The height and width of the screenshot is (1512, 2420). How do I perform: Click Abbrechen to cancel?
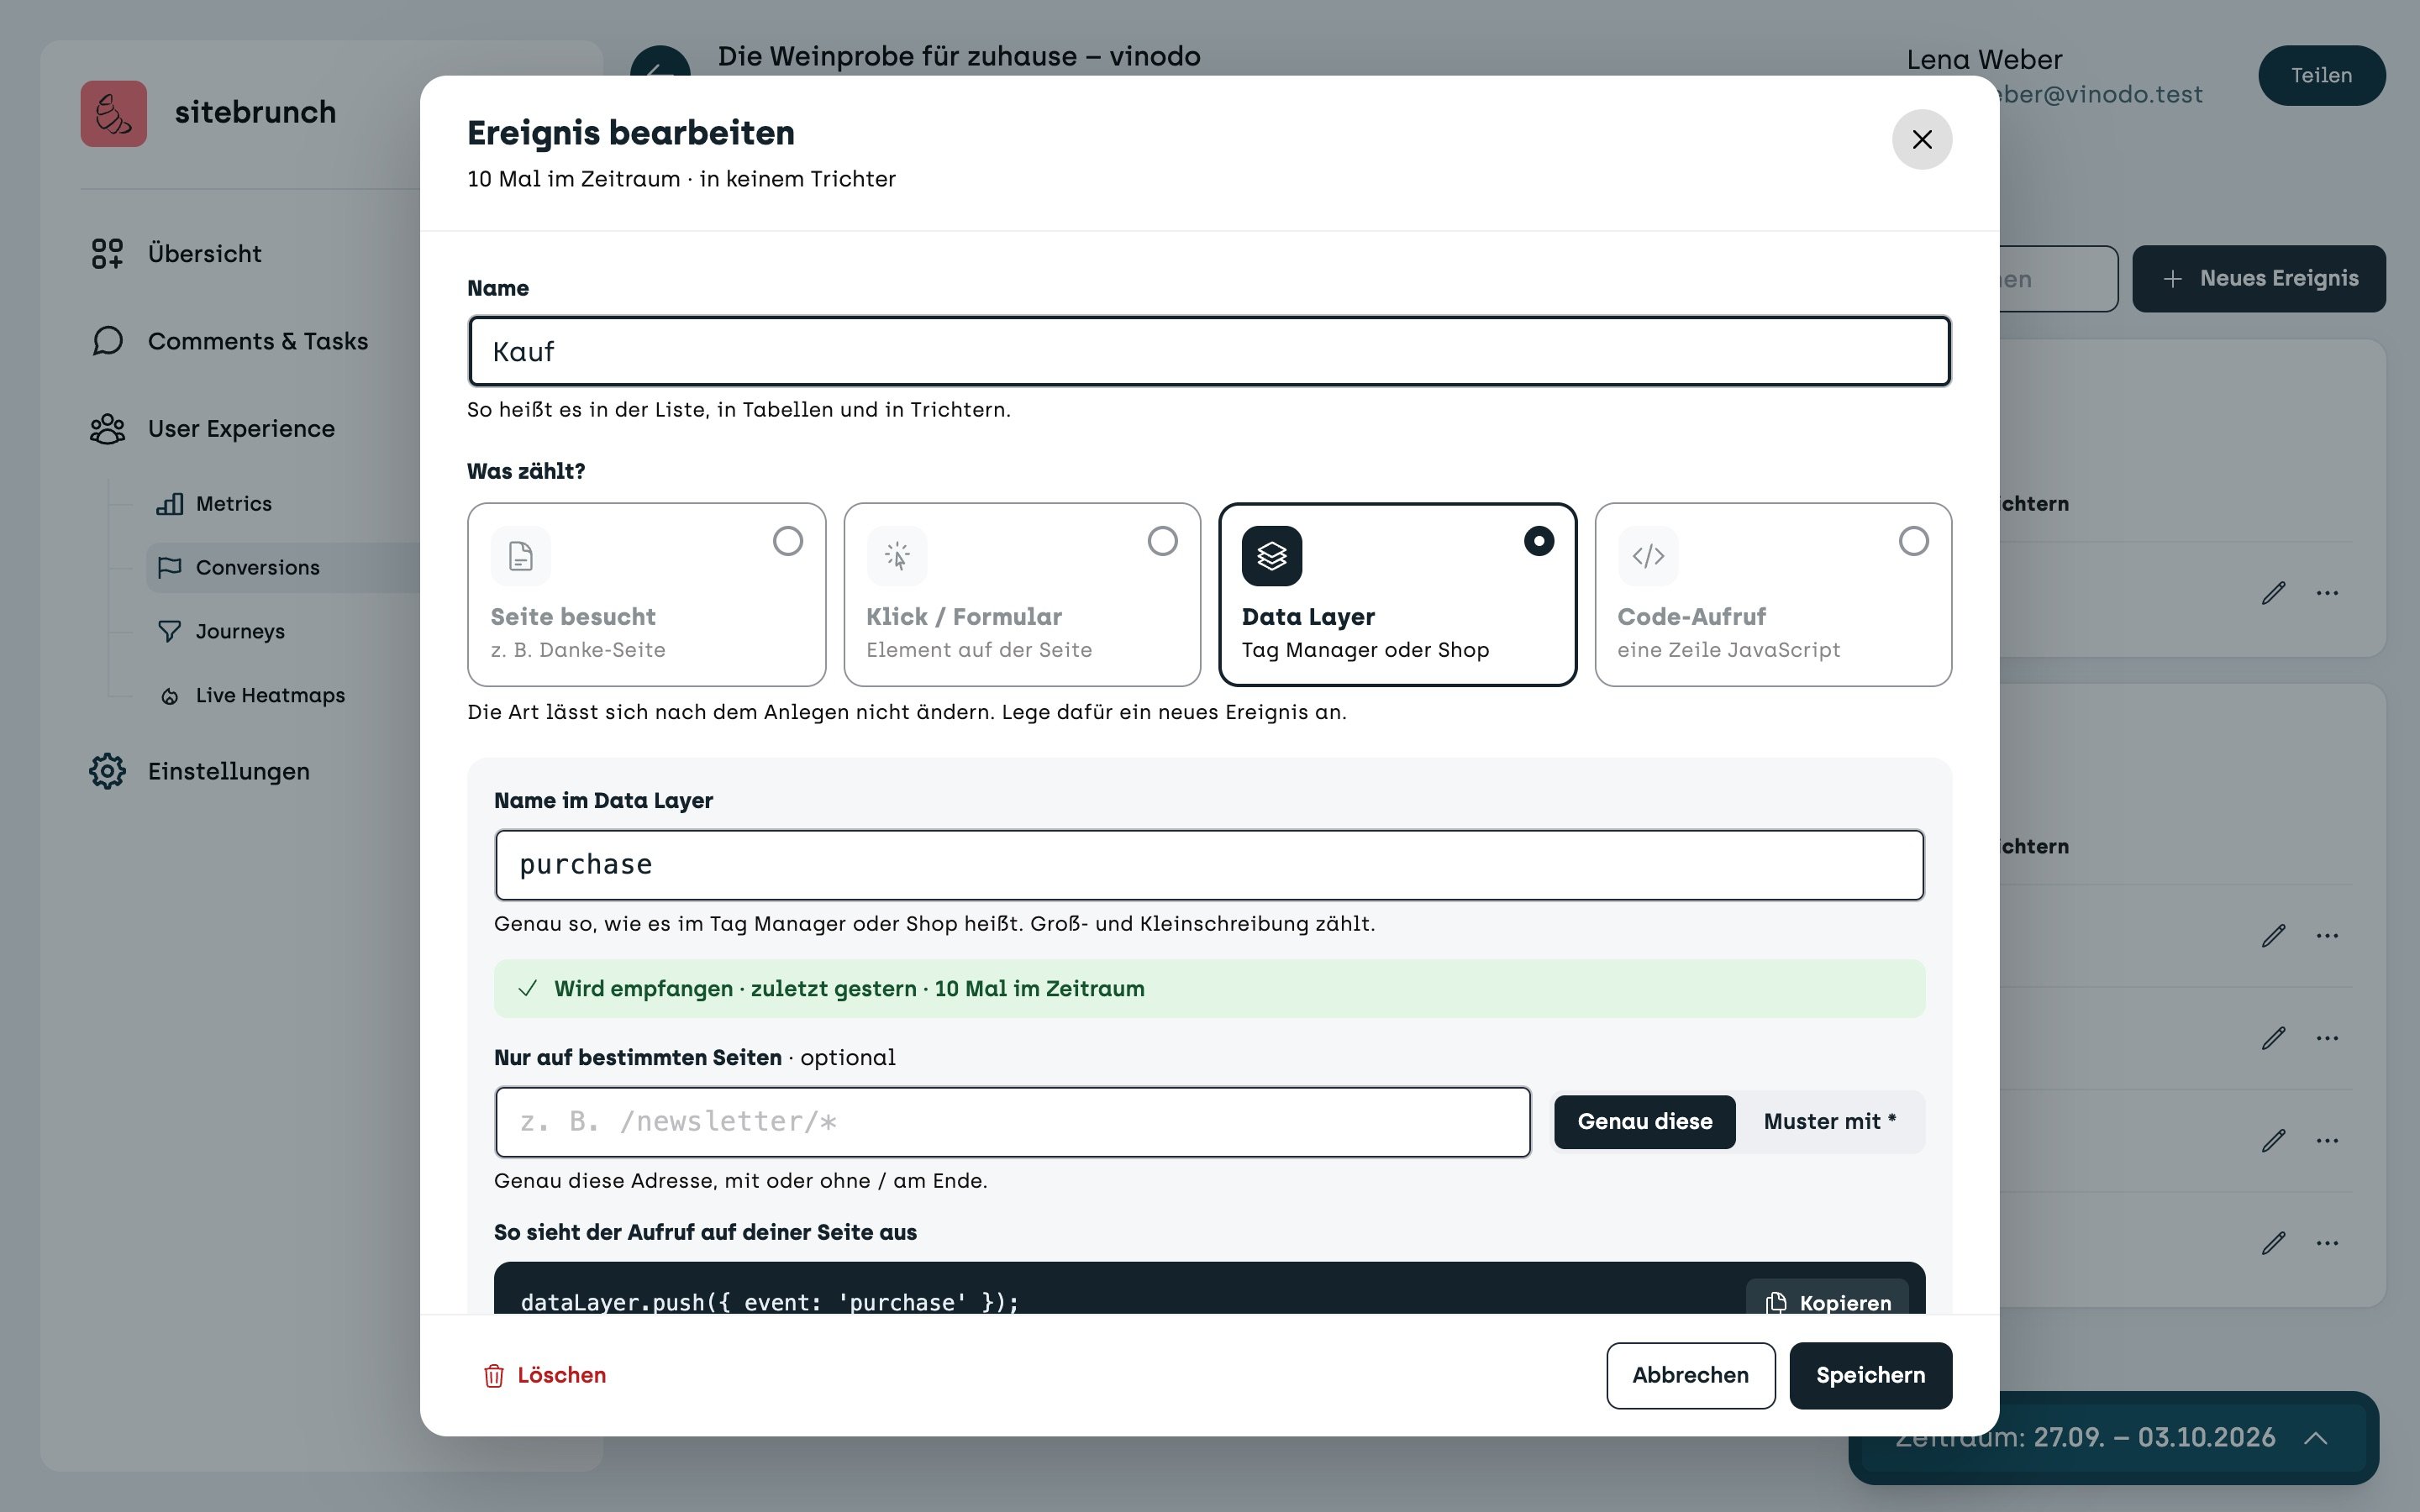tap(1690, 1375)
